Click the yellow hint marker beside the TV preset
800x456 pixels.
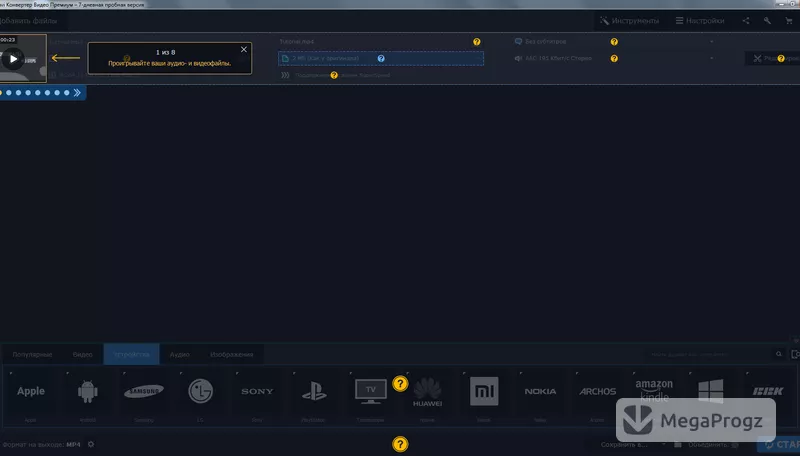[401, 384]
